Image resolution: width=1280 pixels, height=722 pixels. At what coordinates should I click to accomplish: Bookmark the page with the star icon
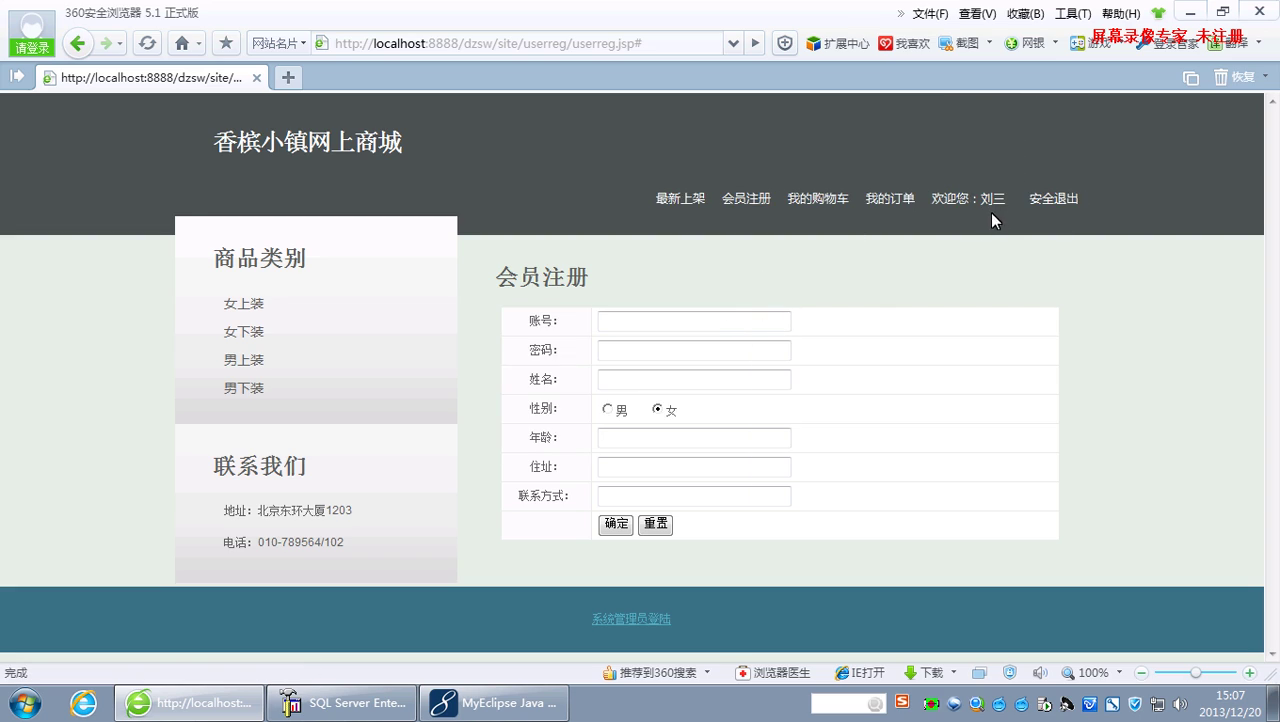(x=226, y=43)
